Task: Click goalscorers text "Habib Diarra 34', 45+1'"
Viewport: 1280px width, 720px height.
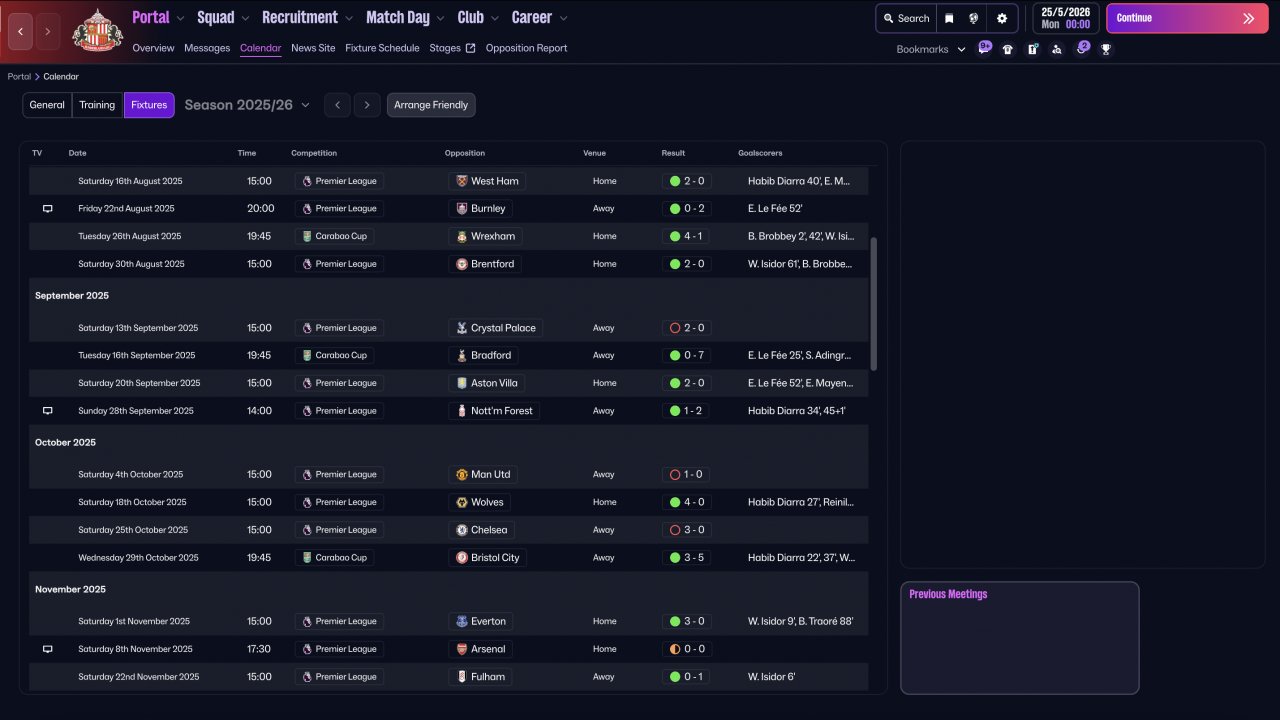Action: coord(796,411)
